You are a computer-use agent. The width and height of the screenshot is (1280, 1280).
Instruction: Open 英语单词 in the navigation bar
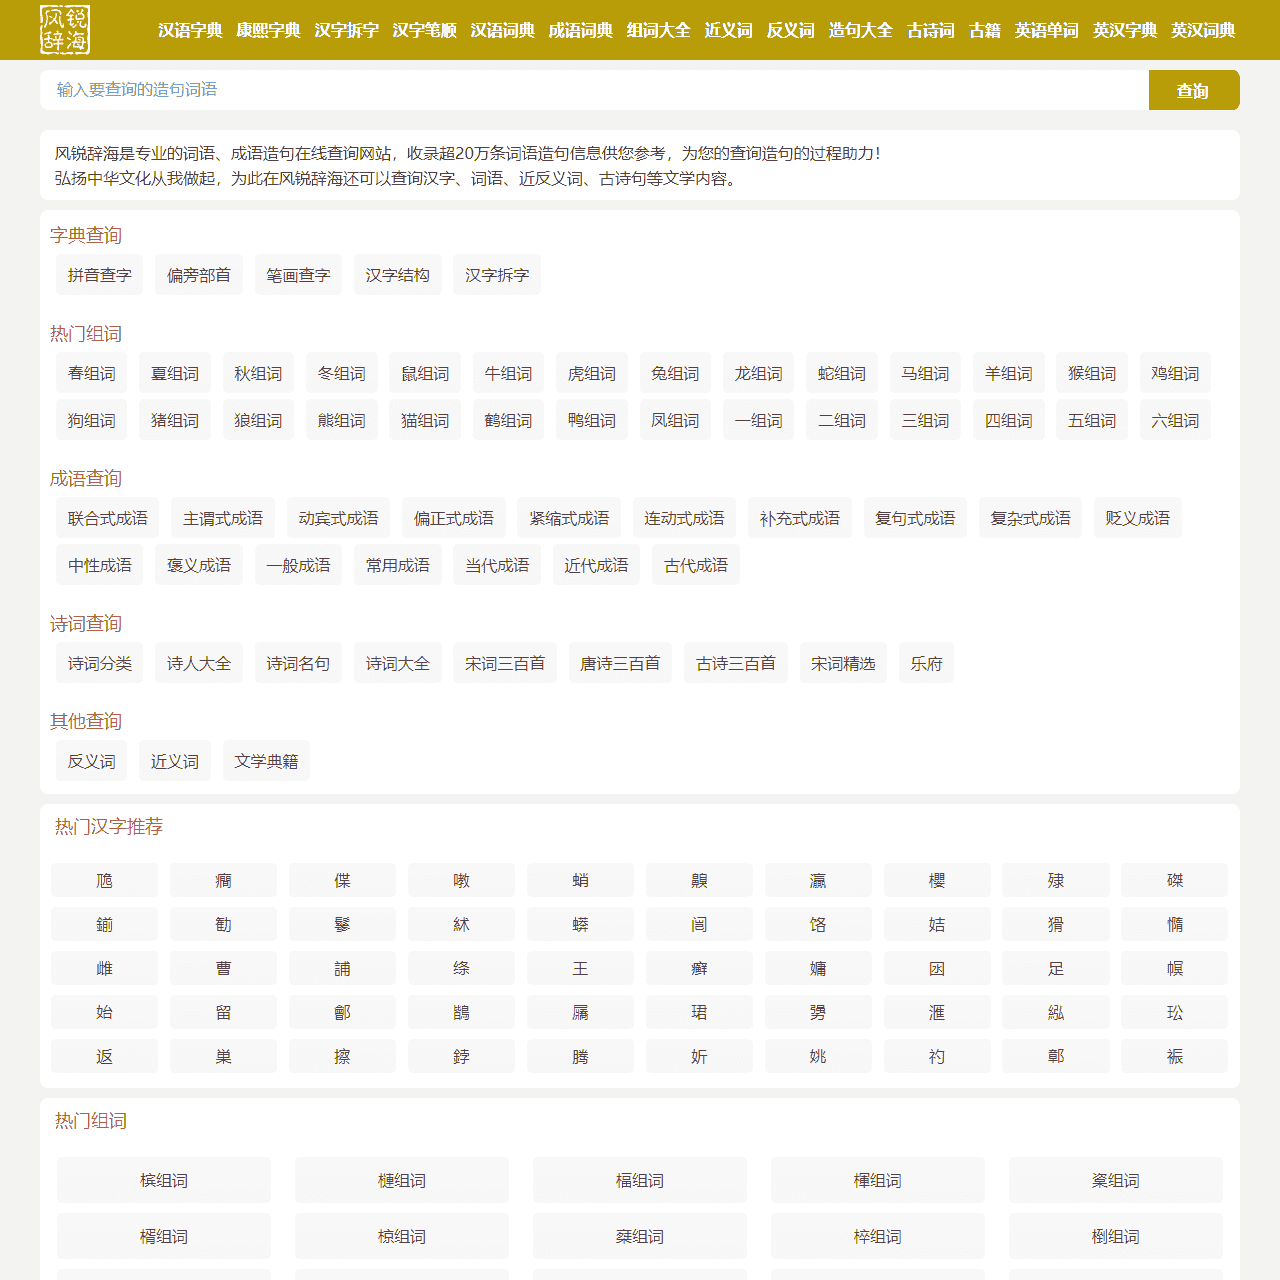[1046, 30]
